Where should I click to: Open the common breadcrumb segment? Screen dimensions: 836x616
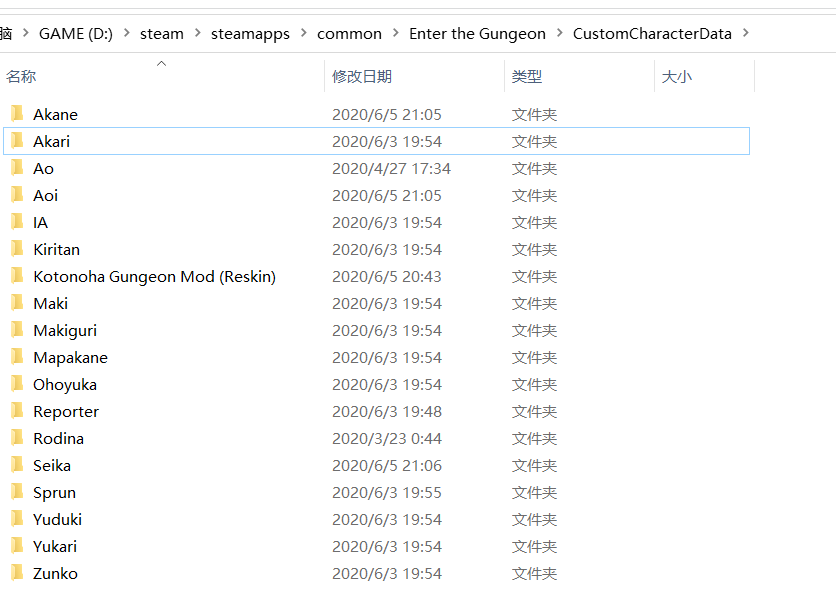pos(349,34)
